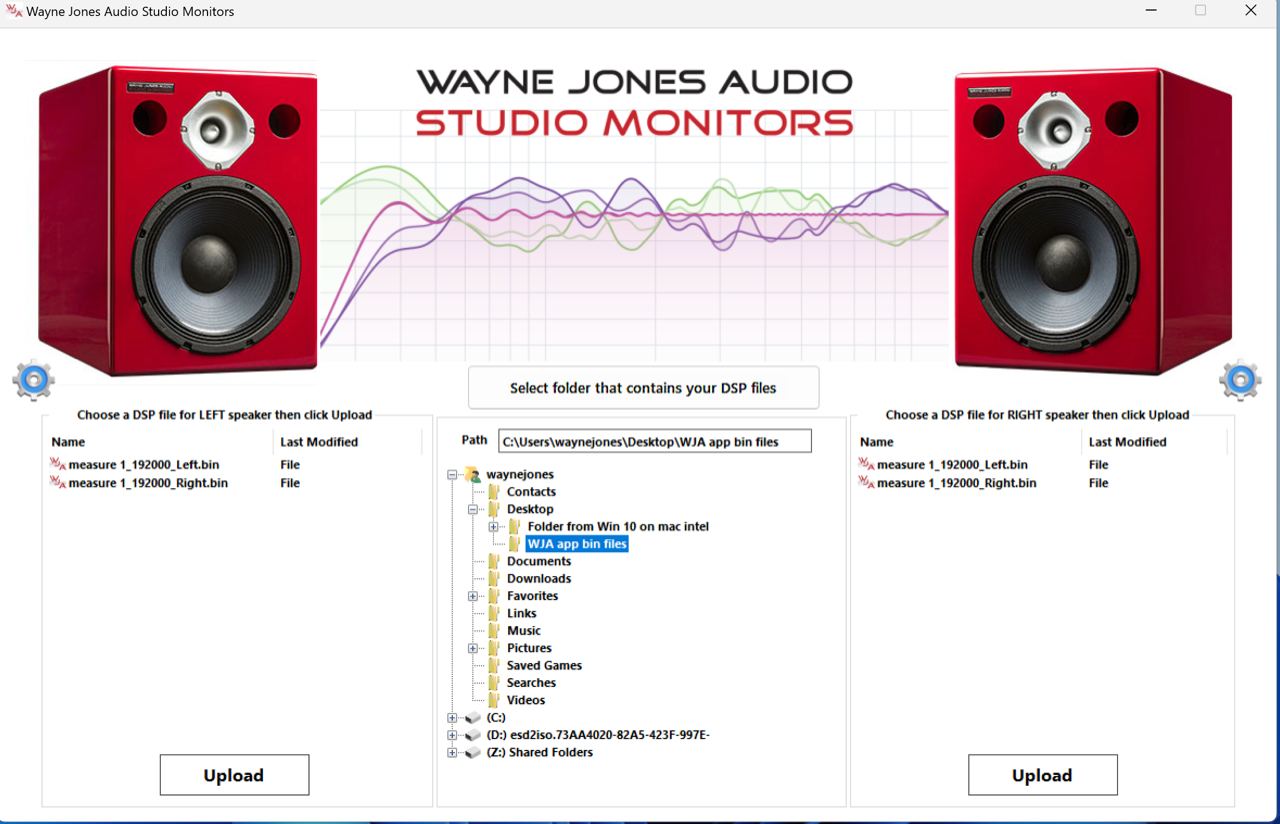Click file icon of Left.bin in RIGHT list

click(866, 464)
